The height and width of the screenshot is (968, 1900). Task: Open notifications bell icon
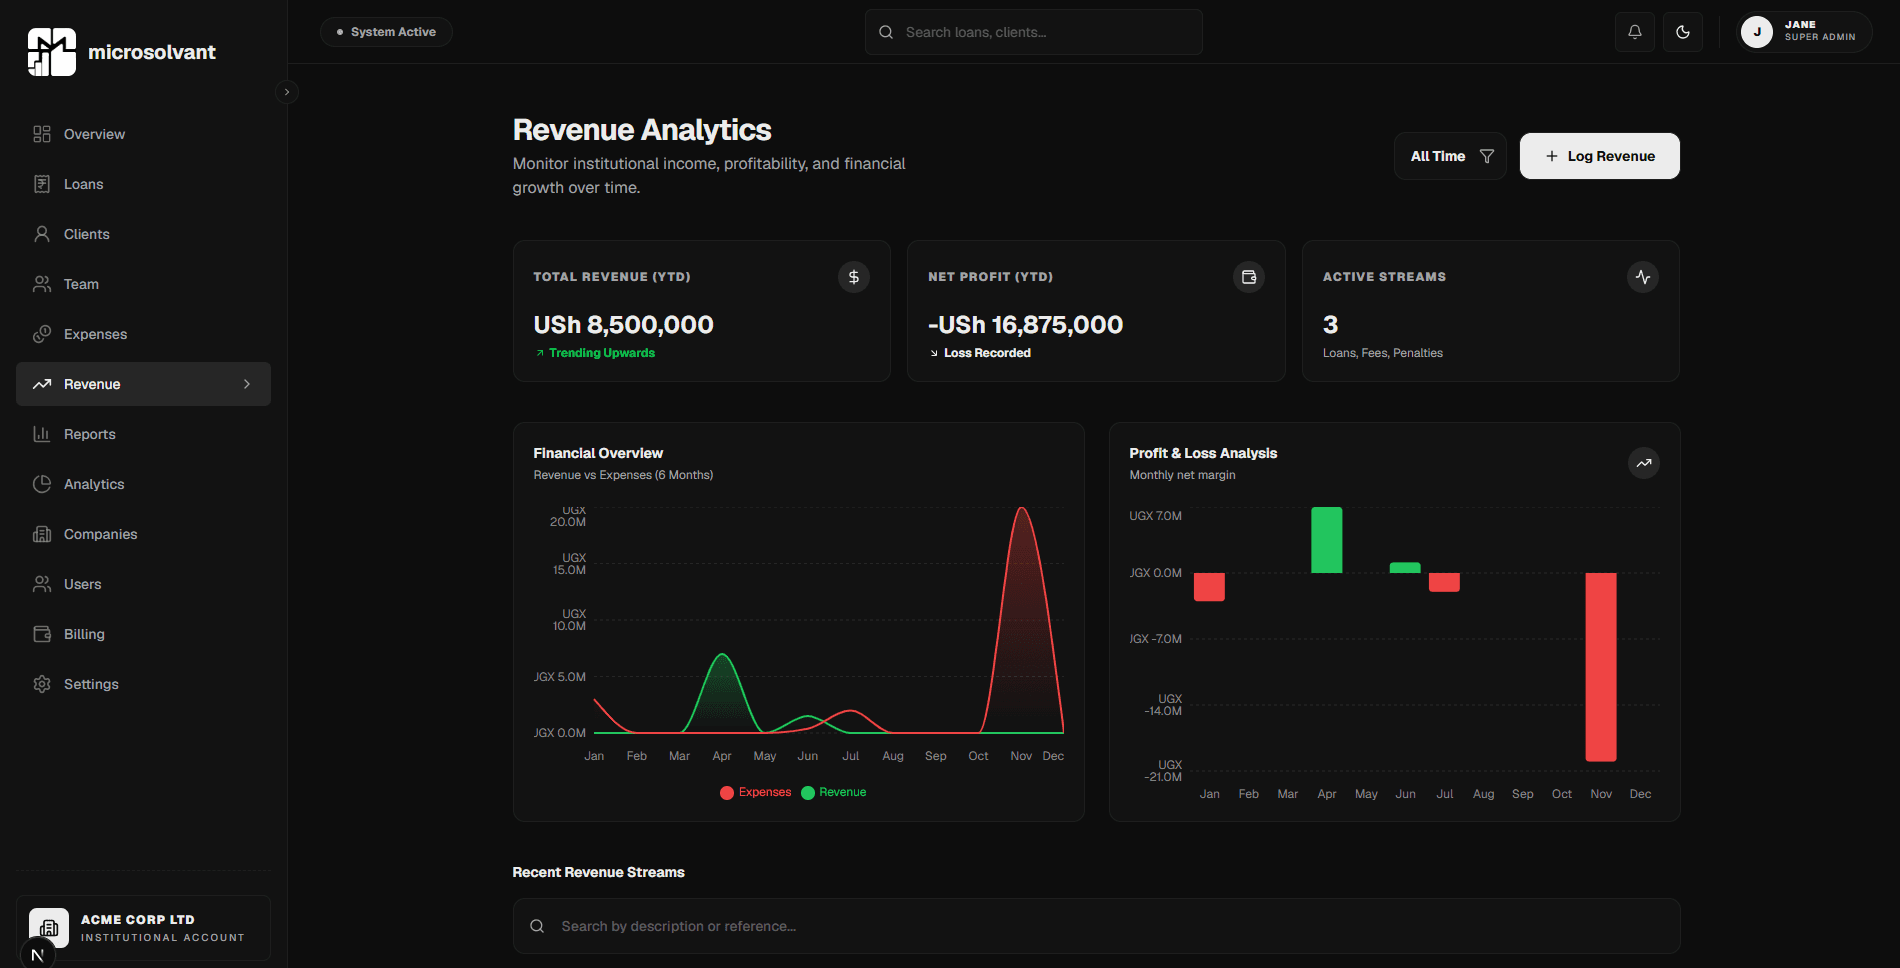point(1635,32)
